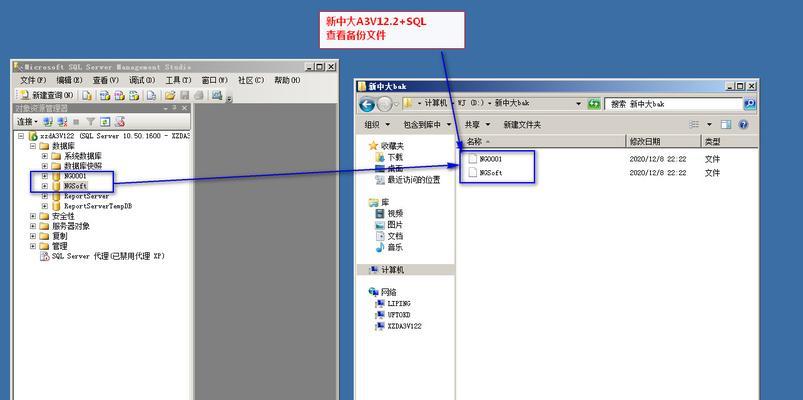Expand the 服务器对象 folder
The image size is (803, 400).
33,226
